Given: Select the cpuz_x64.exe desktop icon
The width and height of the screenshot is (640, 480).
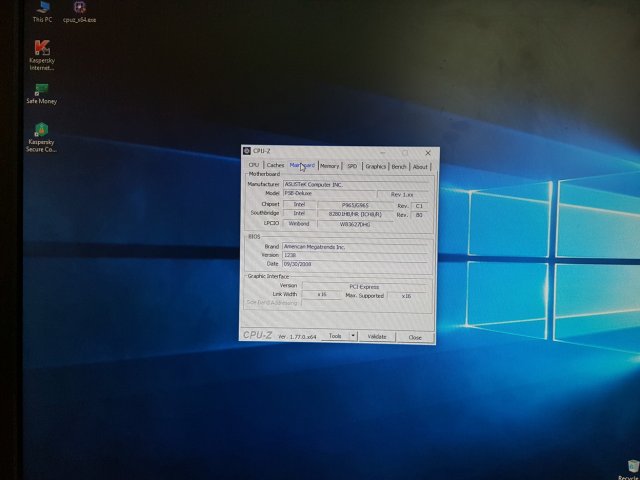Looking at the screenshot, I should coord(79,9).
